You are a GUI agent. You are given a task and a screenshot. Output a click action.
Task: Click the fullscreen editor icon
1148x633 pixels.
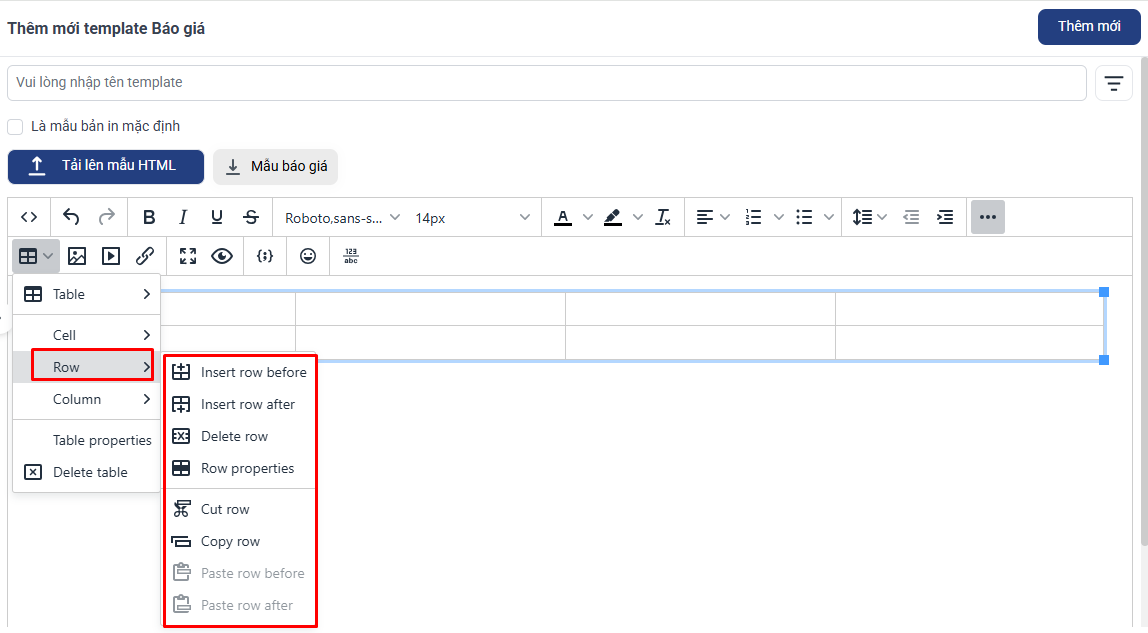click(x=188, y=256)
